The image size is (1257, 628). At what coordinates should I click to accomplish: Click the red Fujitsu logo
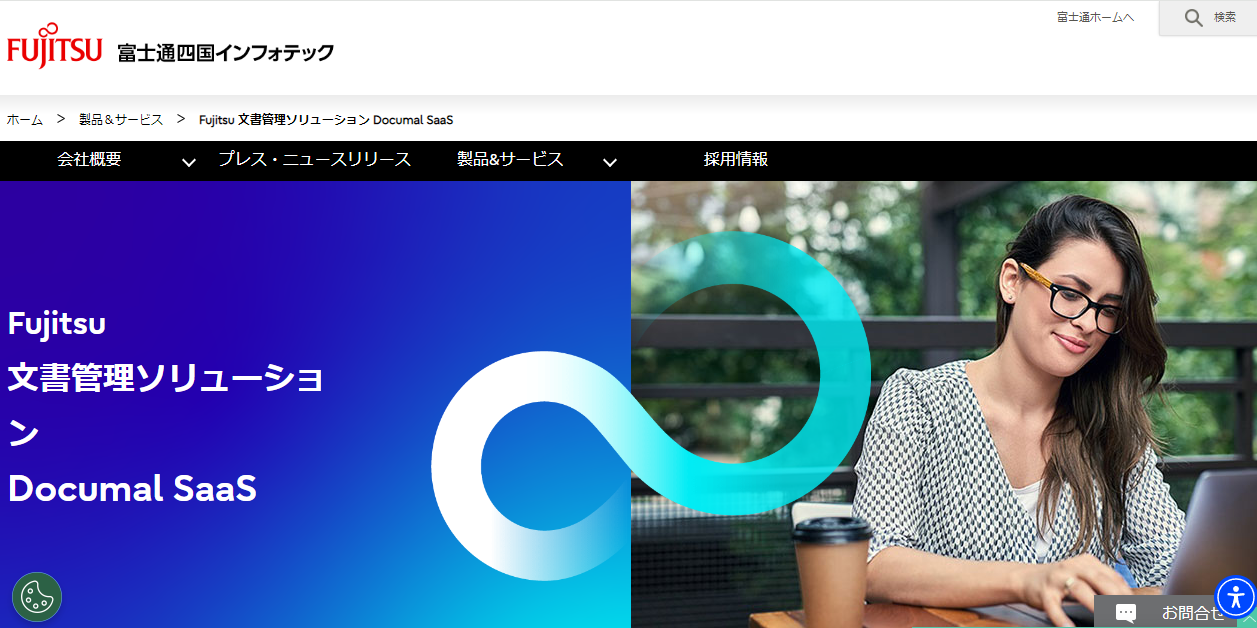pyautogui.click(x=55, y=46)
